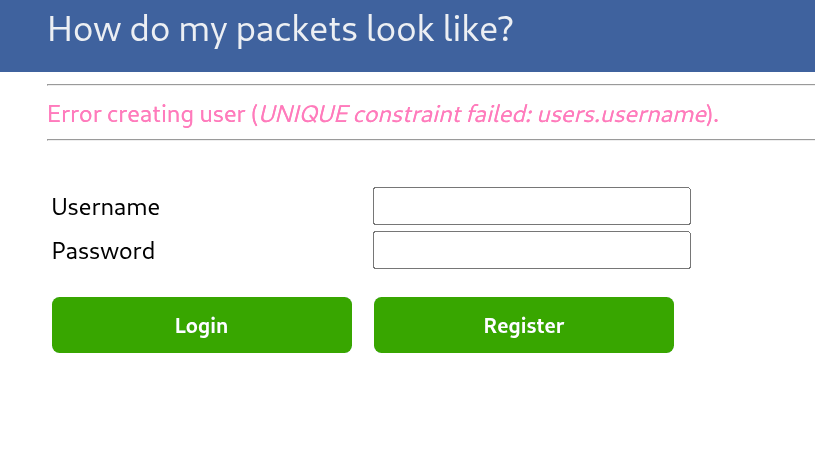Click the word 'How' in the title
Screen dimensions: 815x449
[x=74, y=29]
